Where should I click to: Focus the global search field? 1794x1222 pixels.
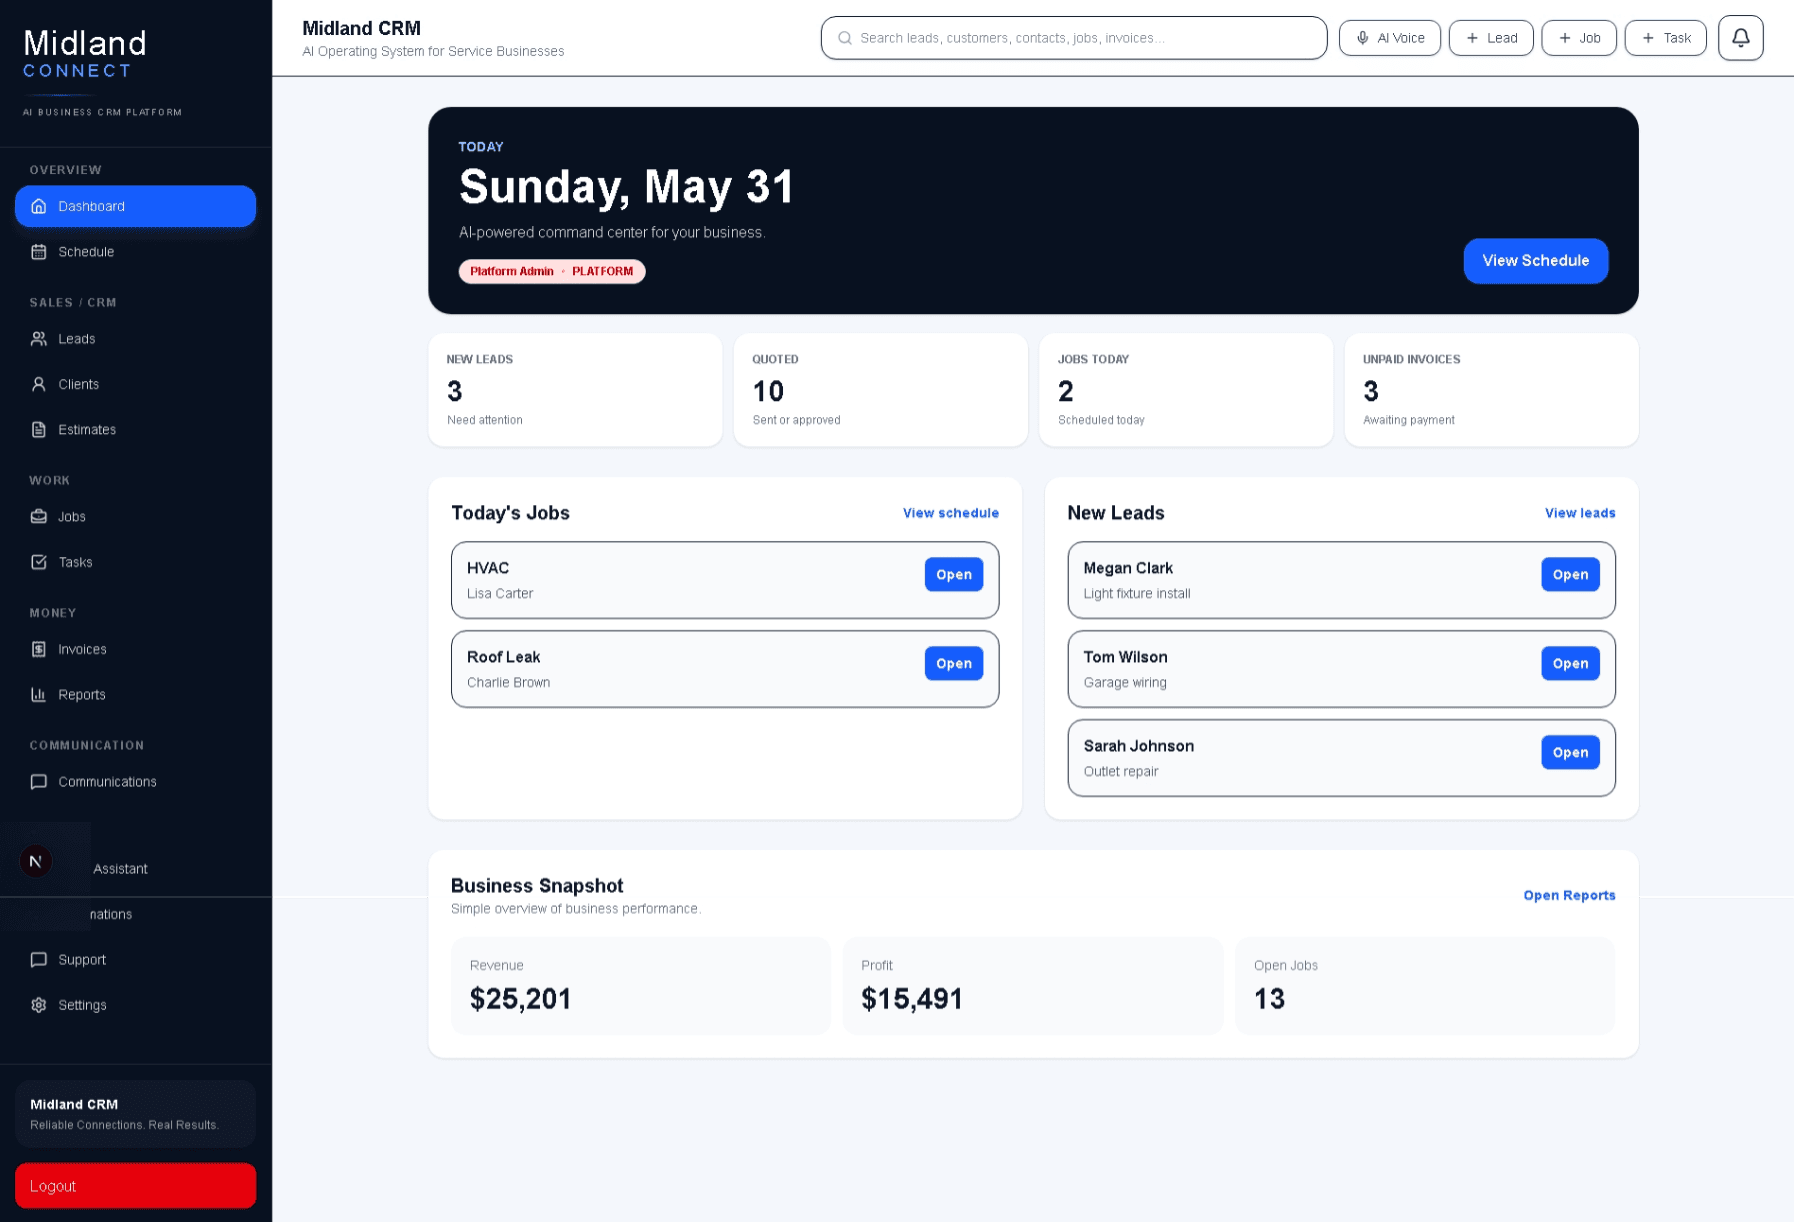(1074, 38)
